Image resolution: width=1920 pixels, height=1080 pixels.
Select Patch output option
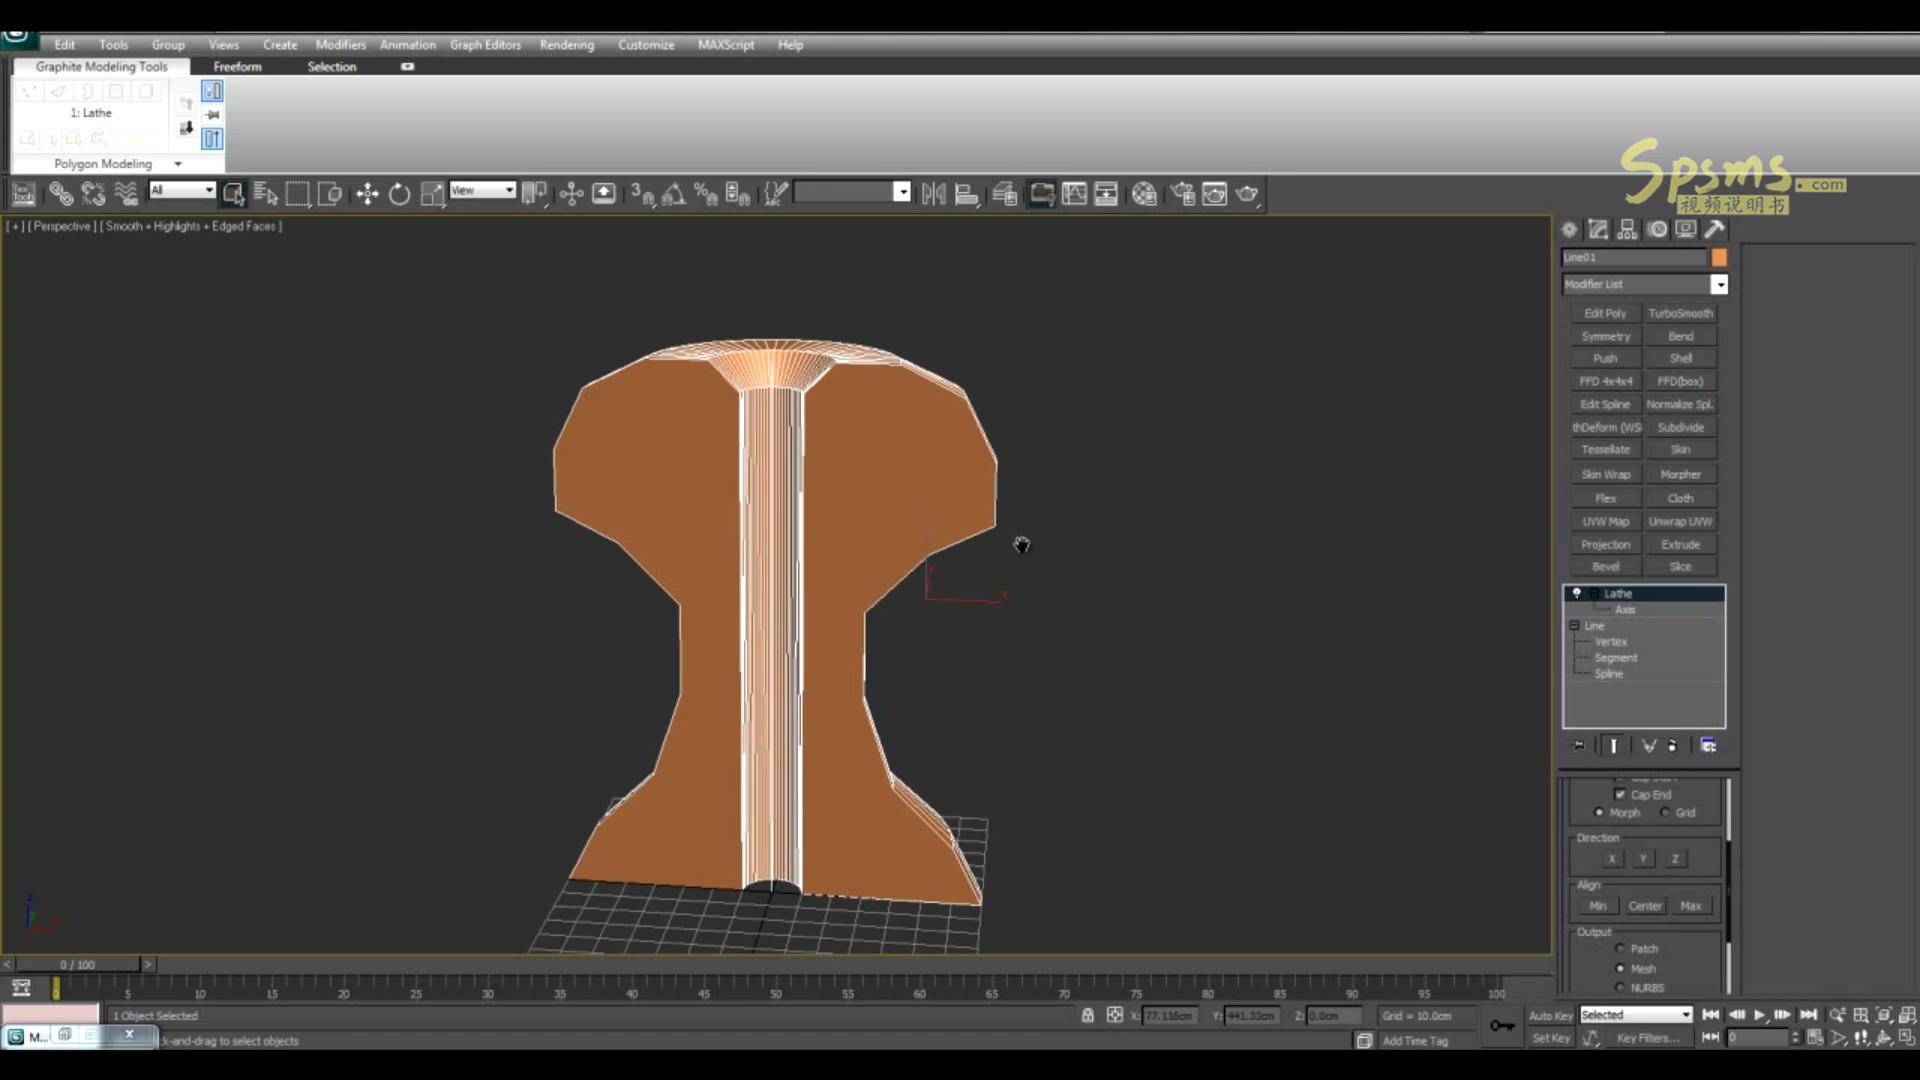[x=1620, y=948]
